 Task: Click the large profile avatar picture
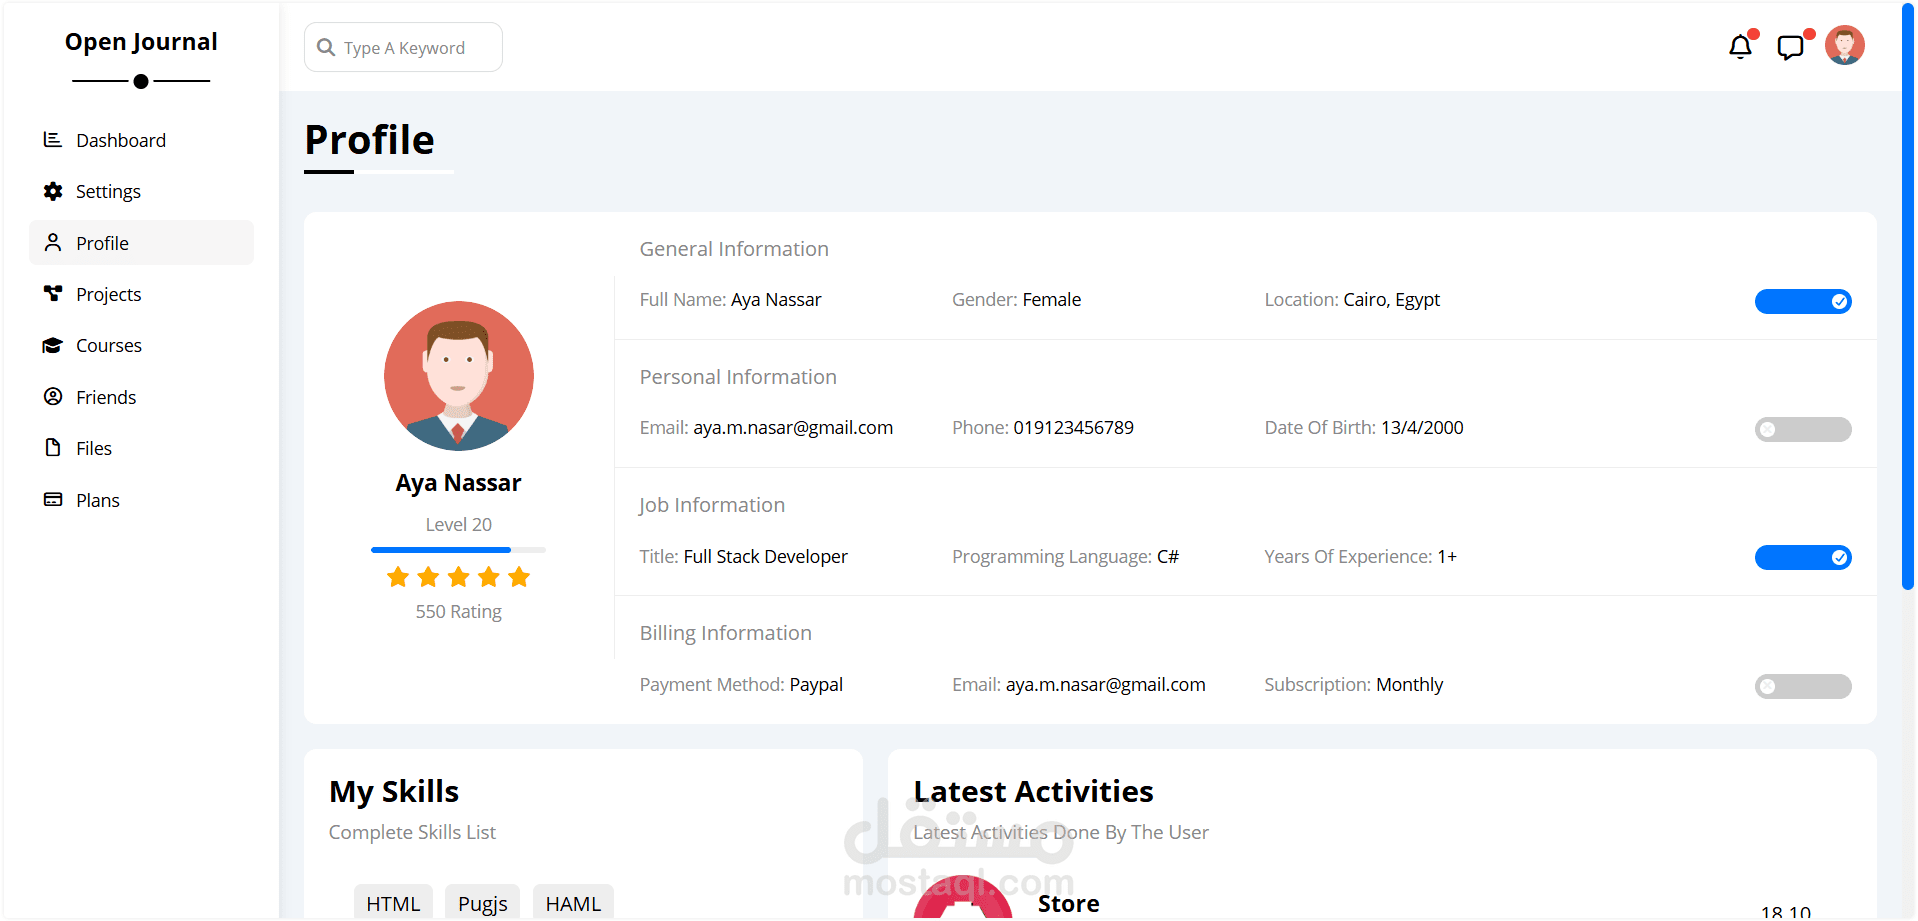(x=459, y=376)
